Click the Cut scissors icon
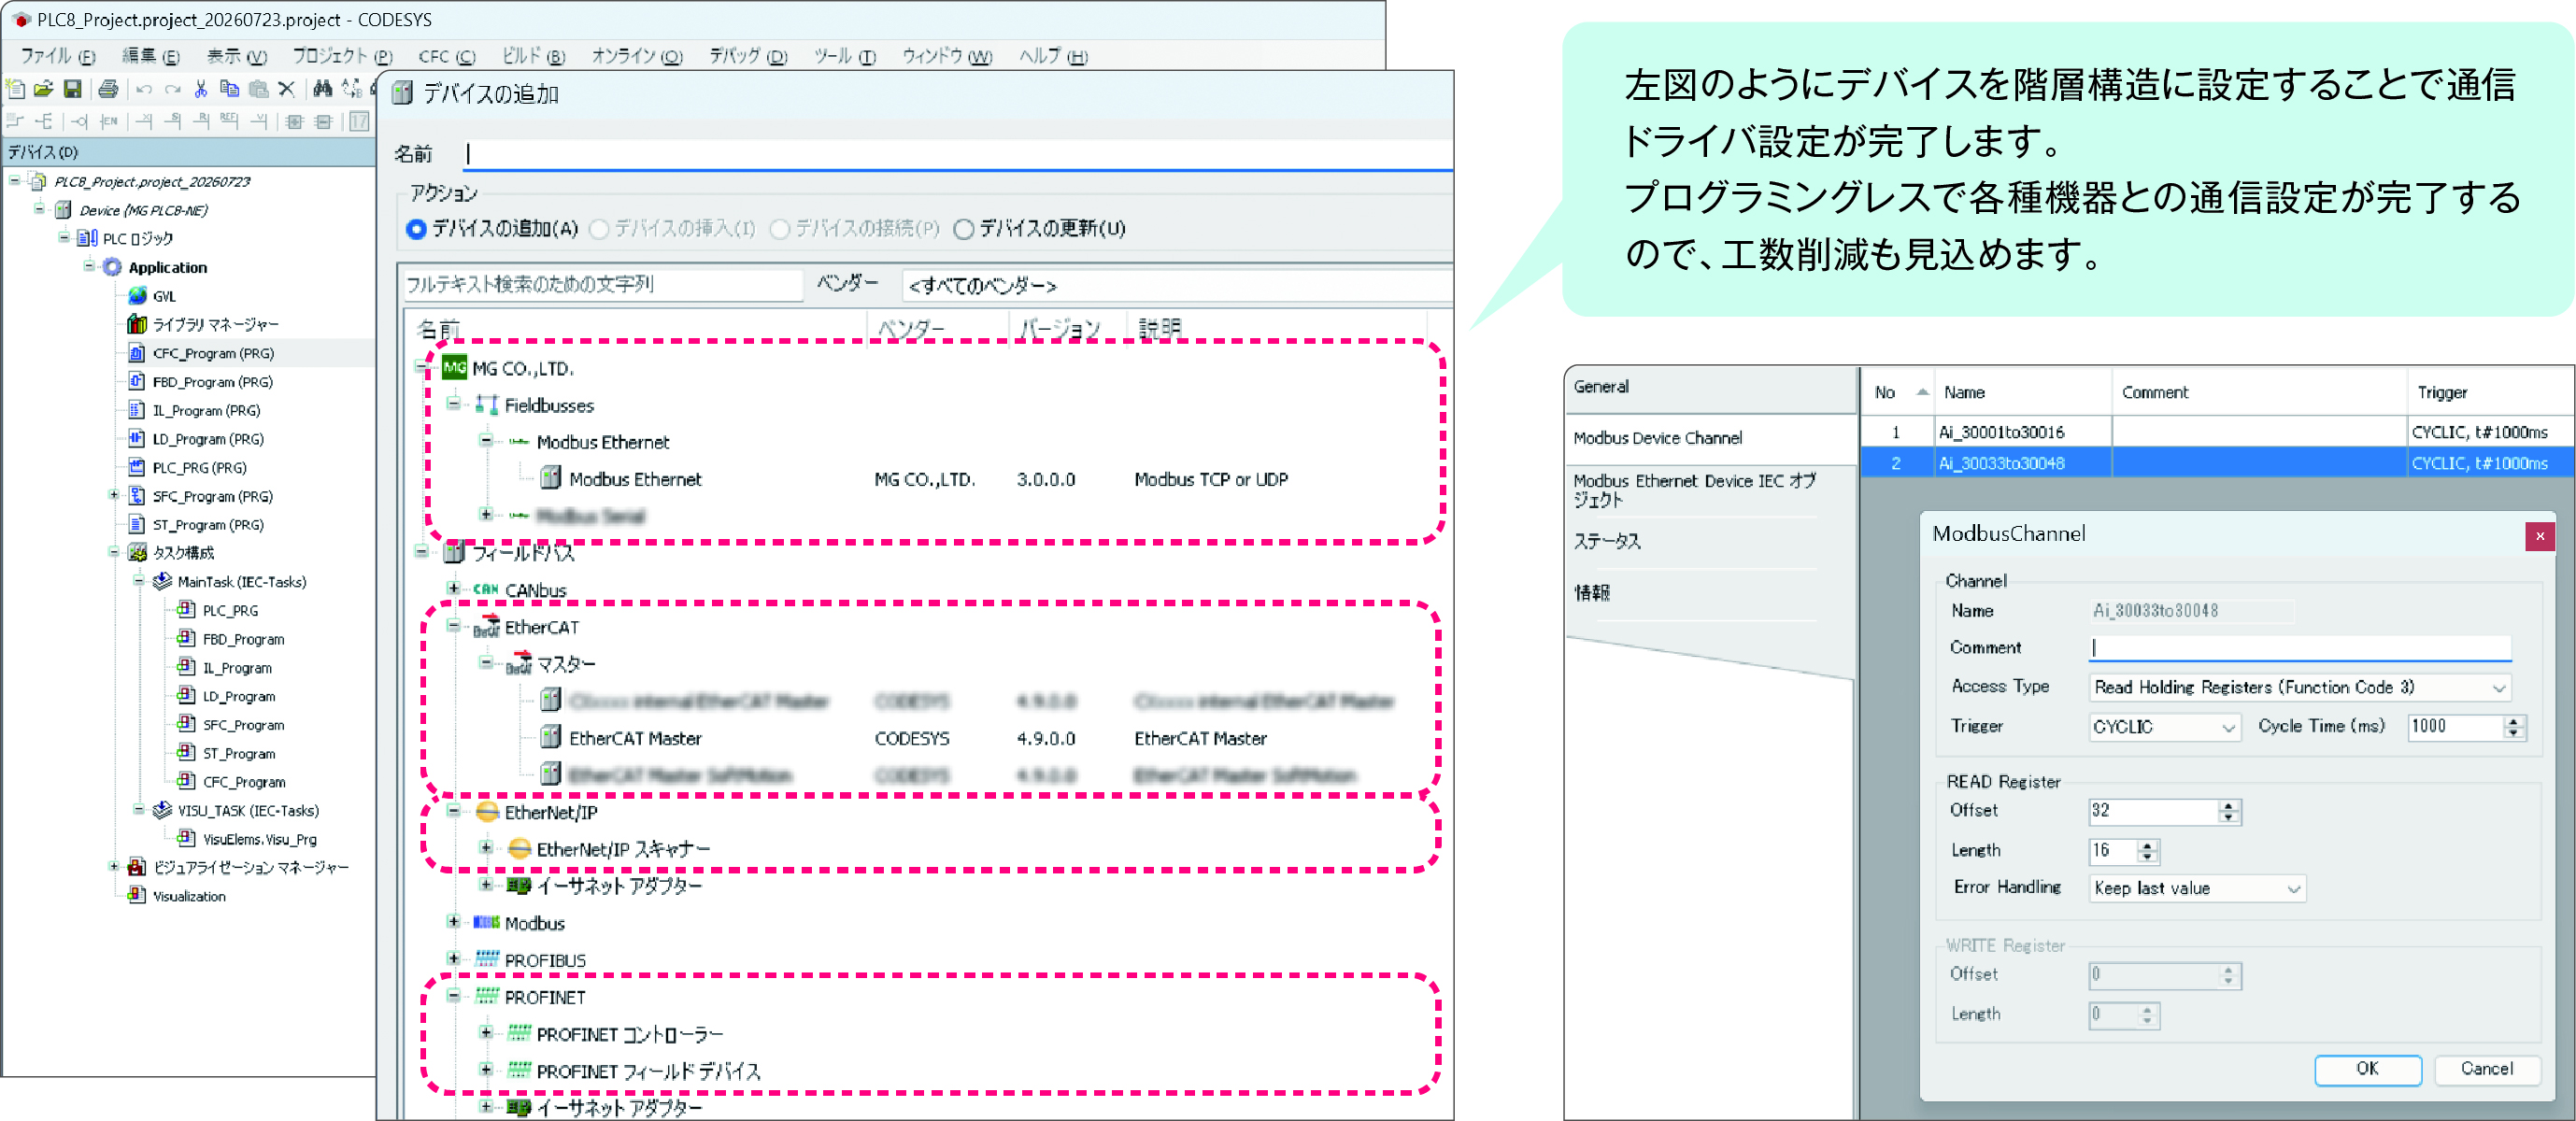2576x1121 pixels. click(x=200, y=89)
